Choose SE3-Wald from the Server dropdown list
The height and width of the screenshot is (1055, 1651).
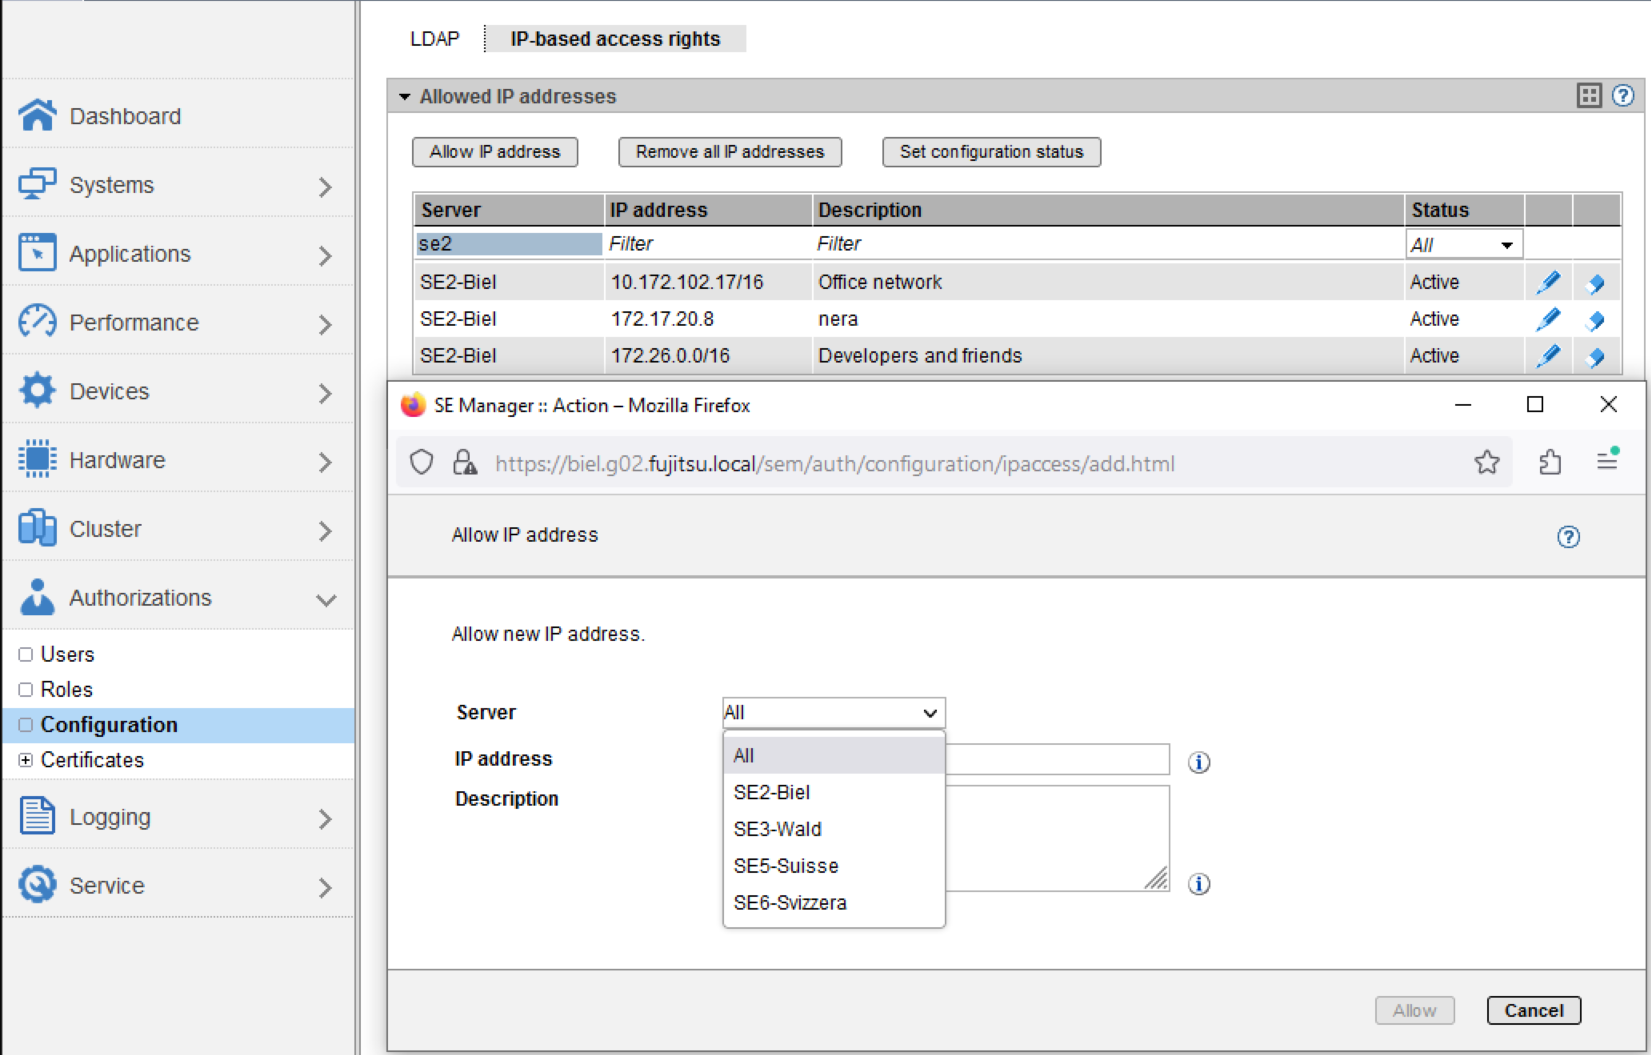coord(777,829)
